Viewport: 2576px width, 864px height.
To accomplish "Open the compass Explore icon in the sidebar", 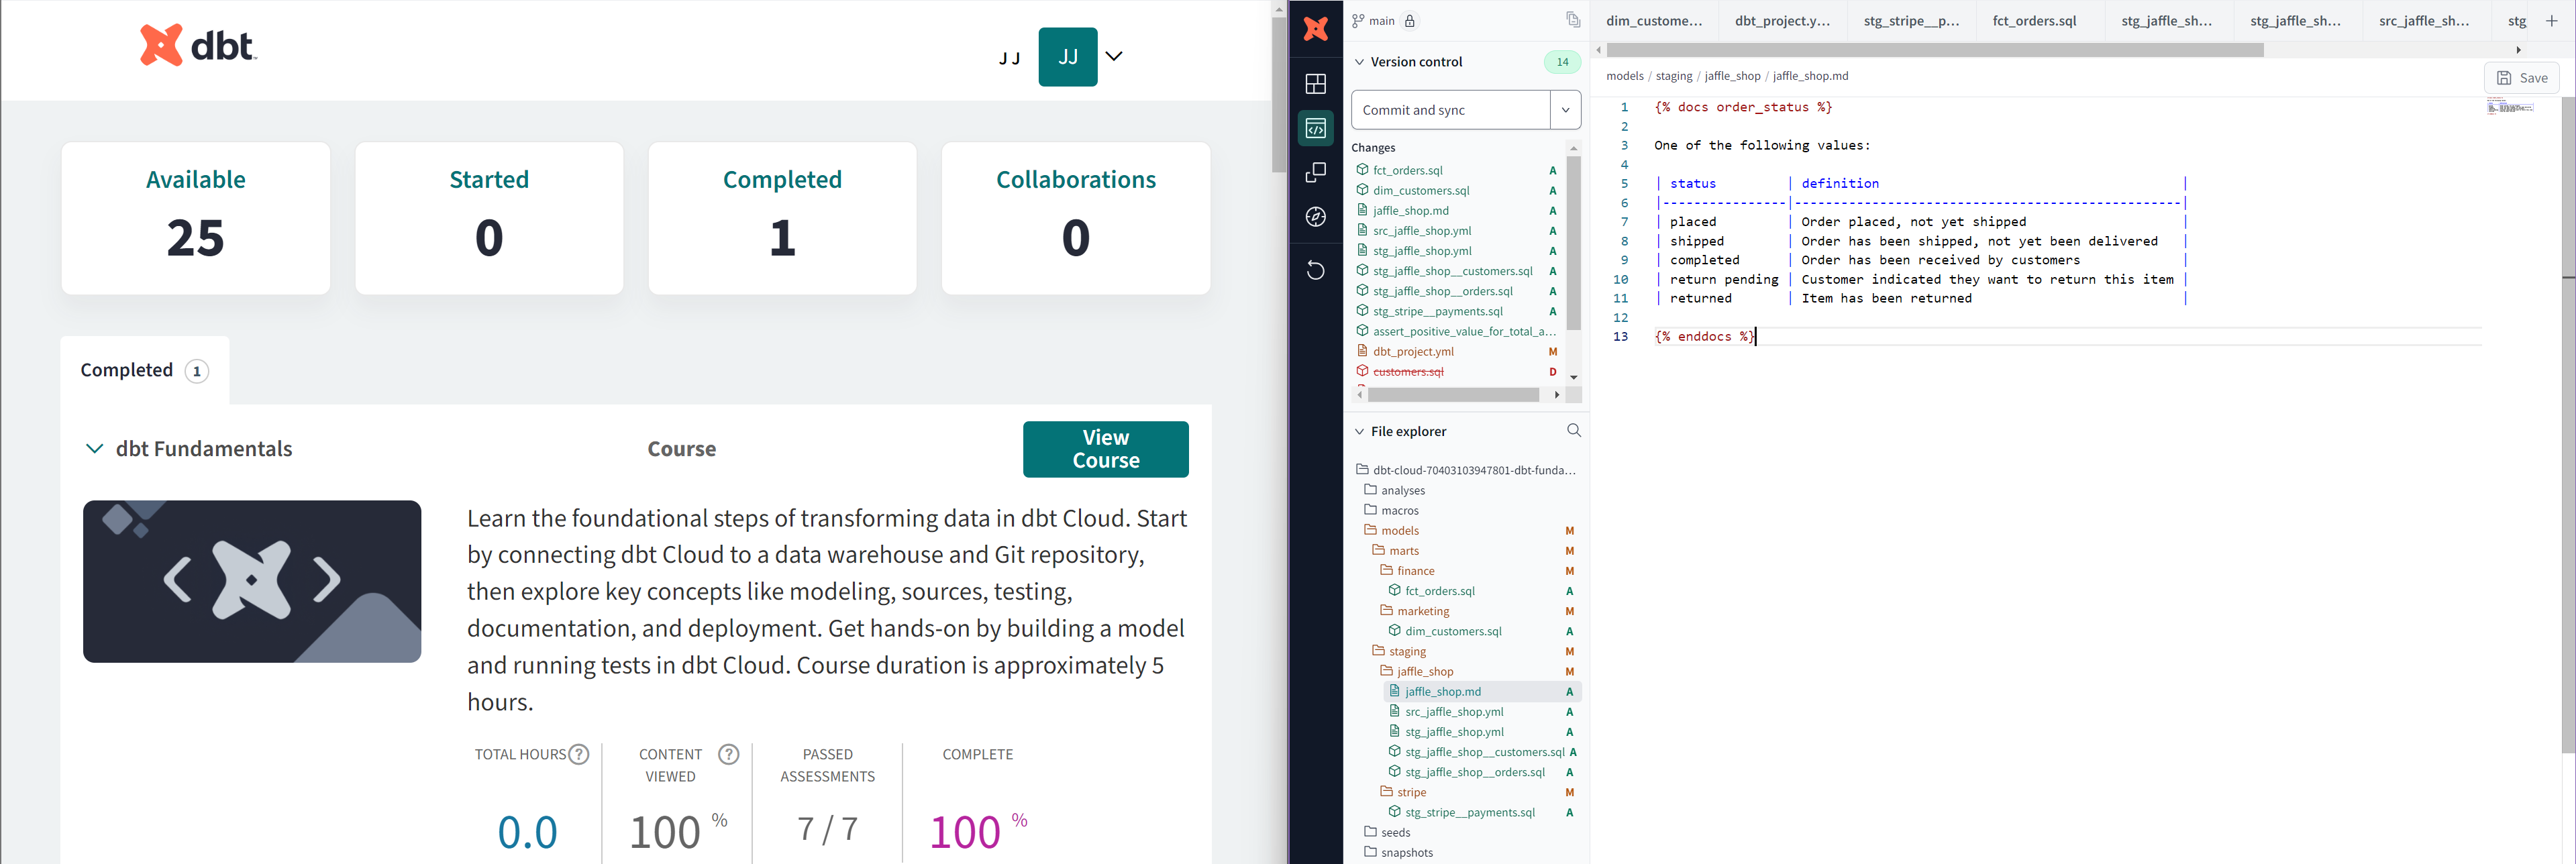I will [x=1315, y=217].
